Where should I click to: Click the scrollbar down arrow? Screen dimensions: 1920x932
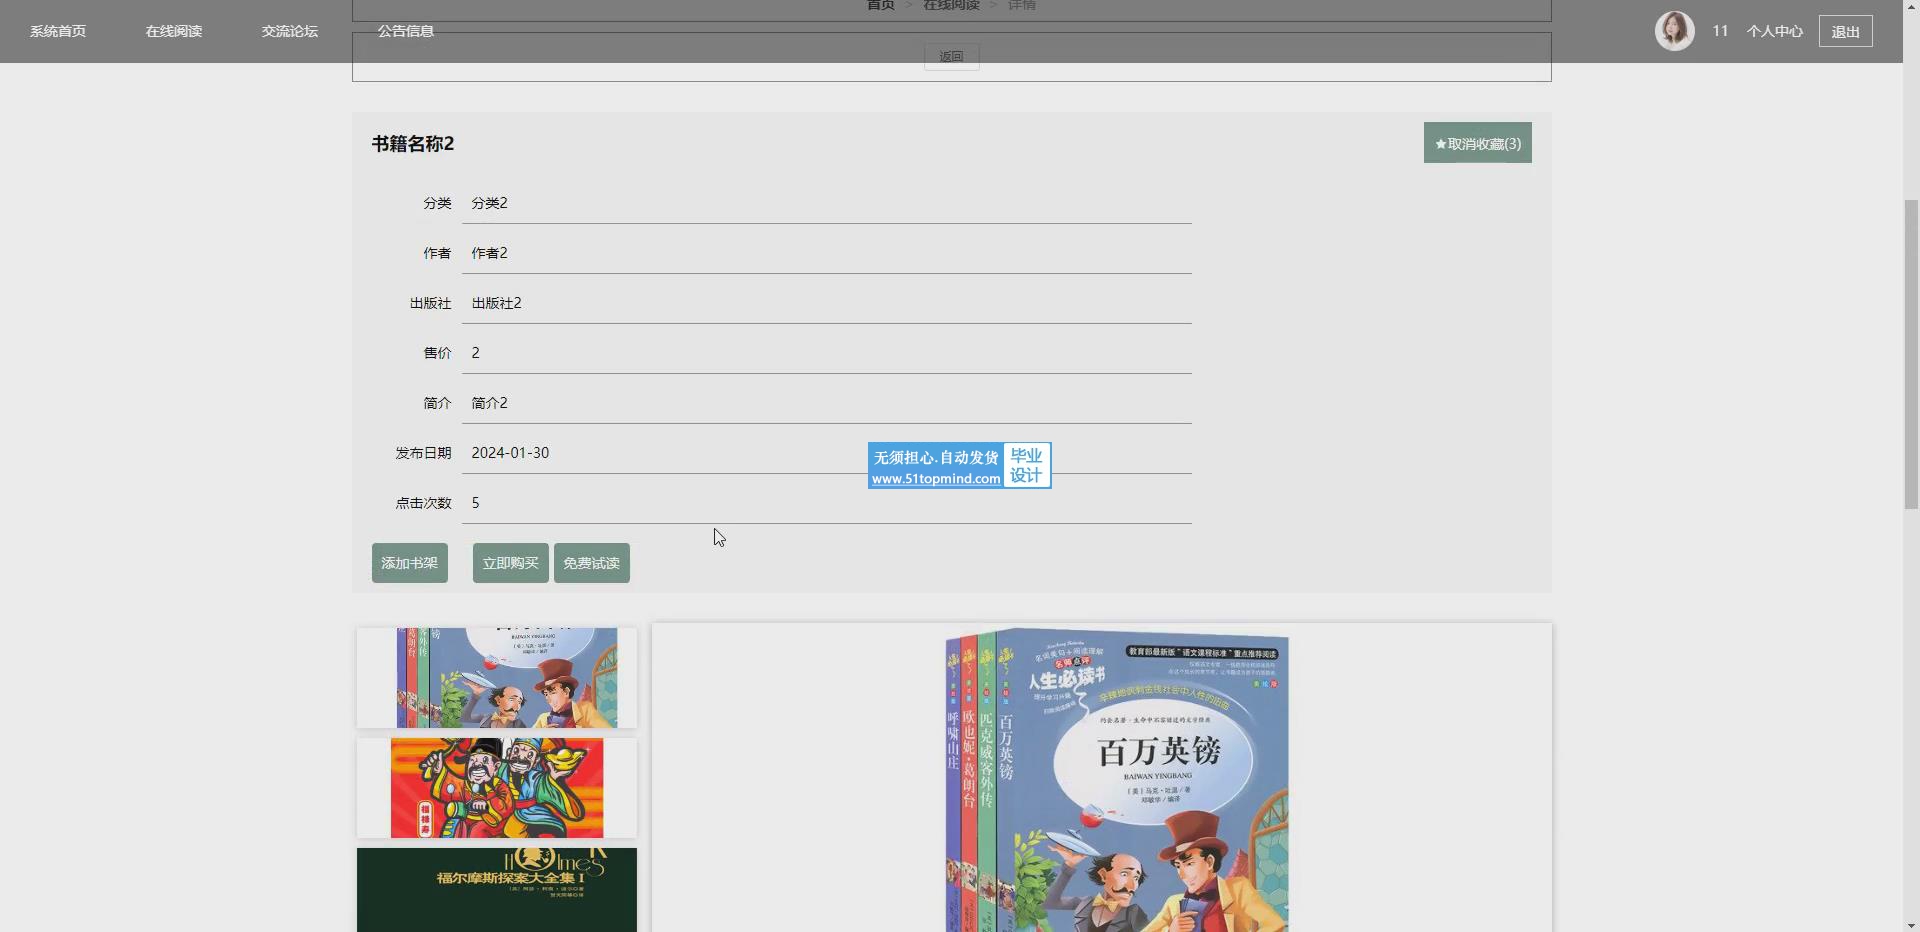click(x=1911, y=924)
